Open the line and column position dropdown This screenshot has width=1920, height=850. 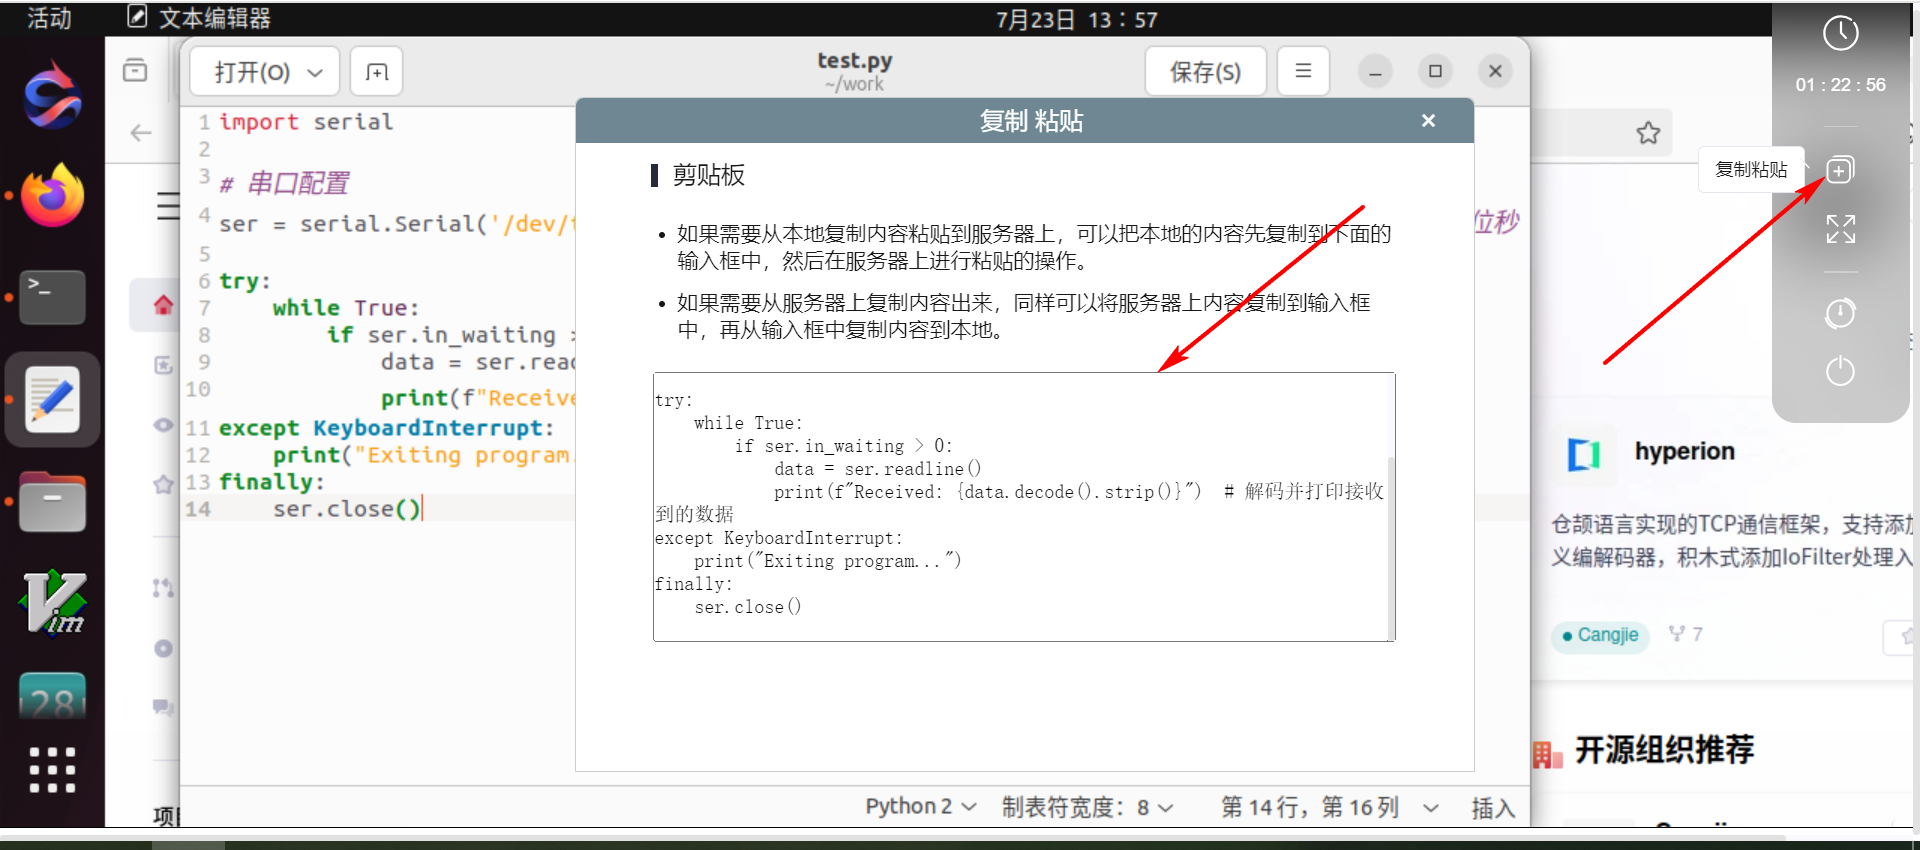pos(1330,807)
